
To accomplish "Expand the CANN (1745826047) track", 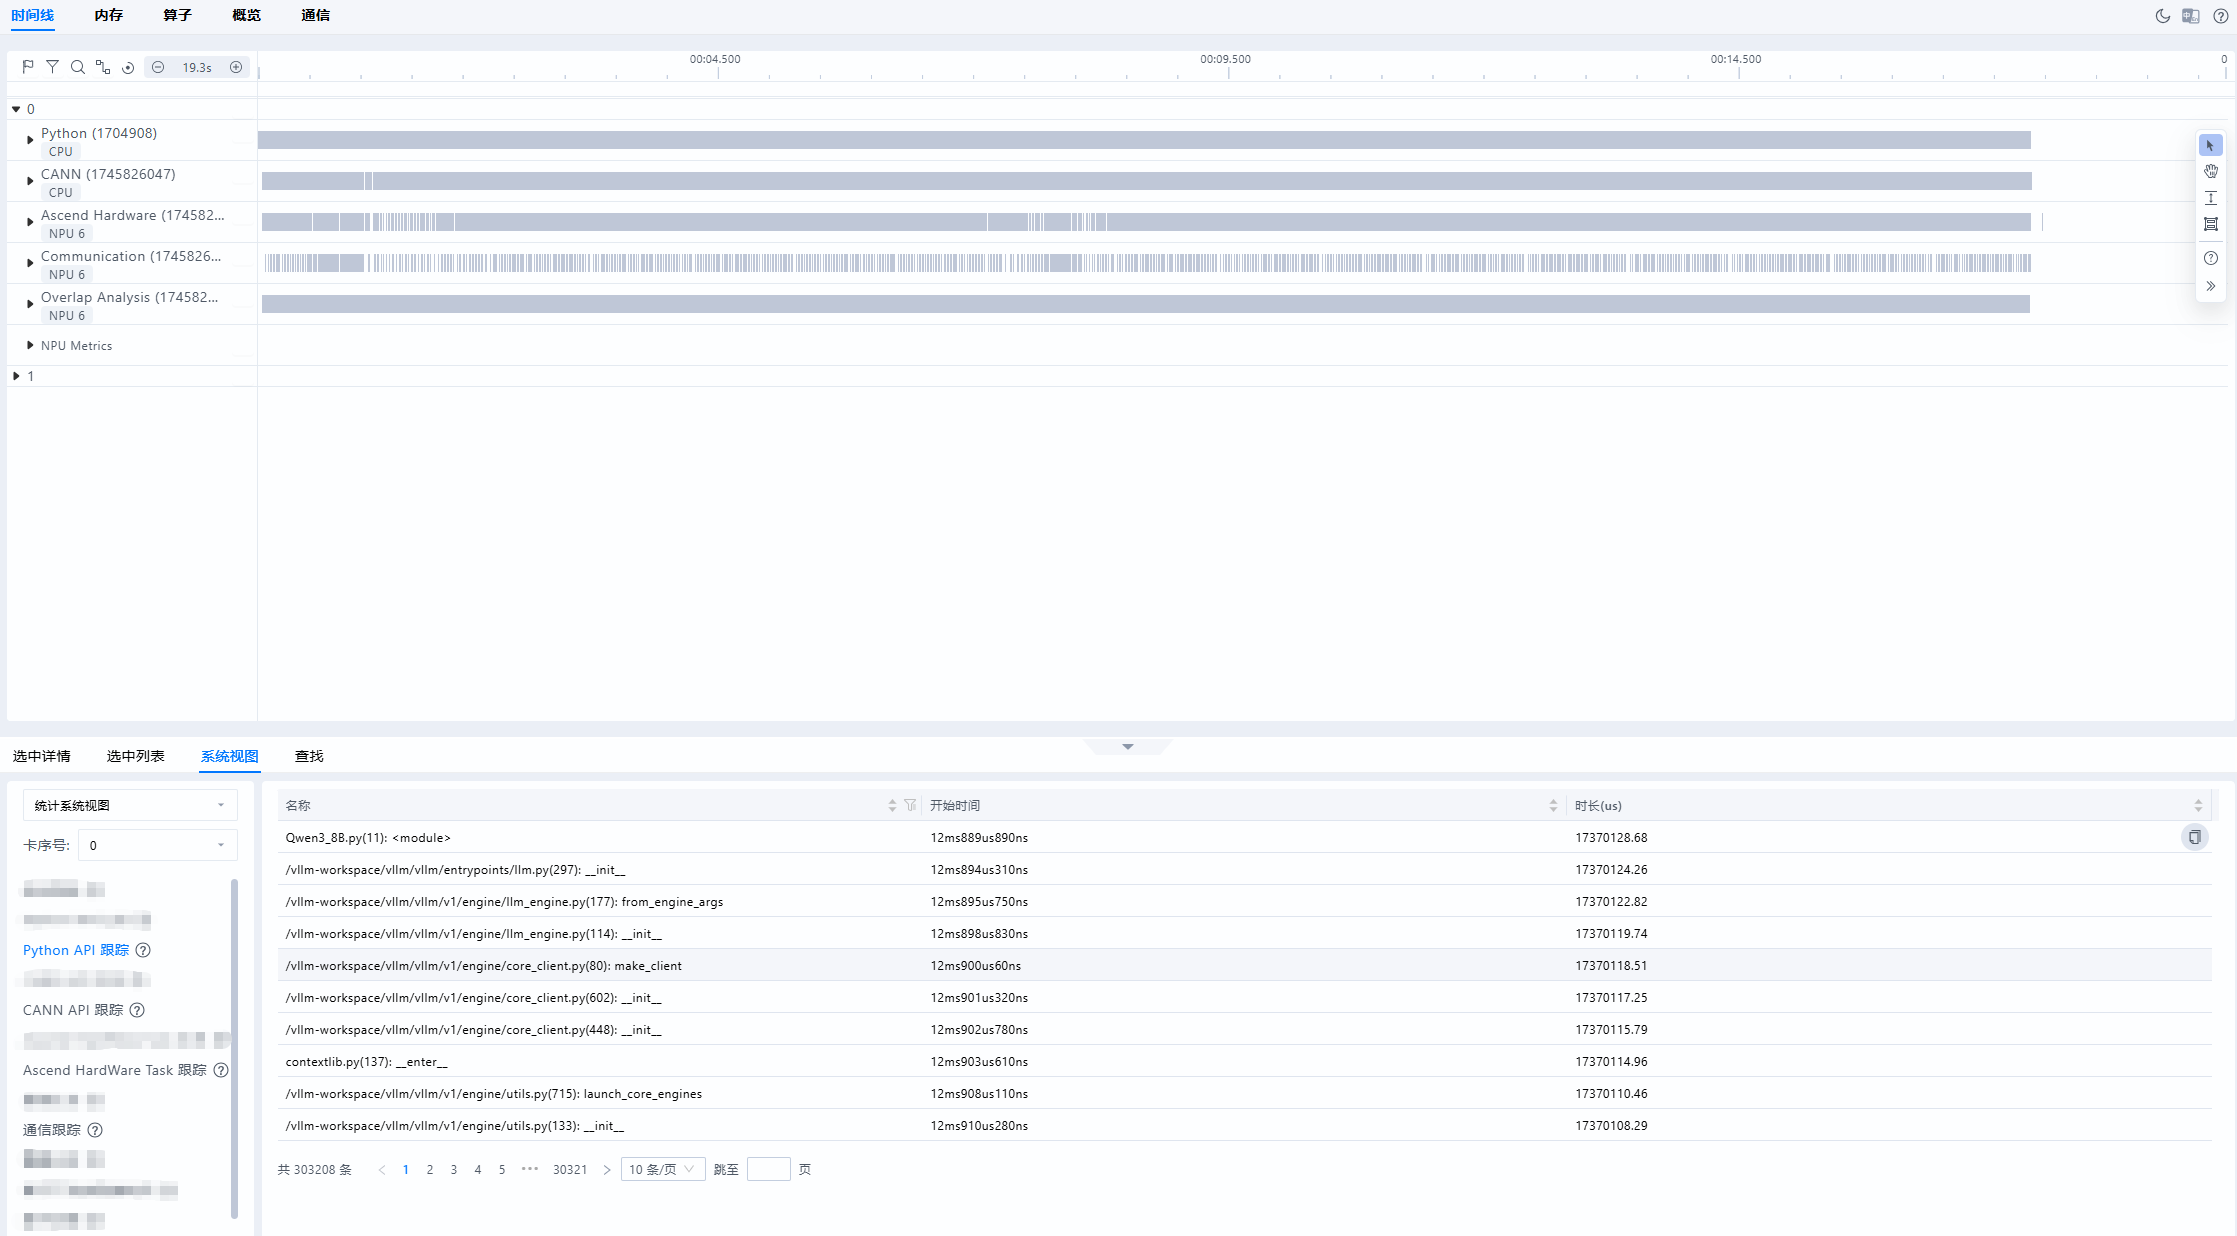I will pyautogui.click(x=30, y=181).
